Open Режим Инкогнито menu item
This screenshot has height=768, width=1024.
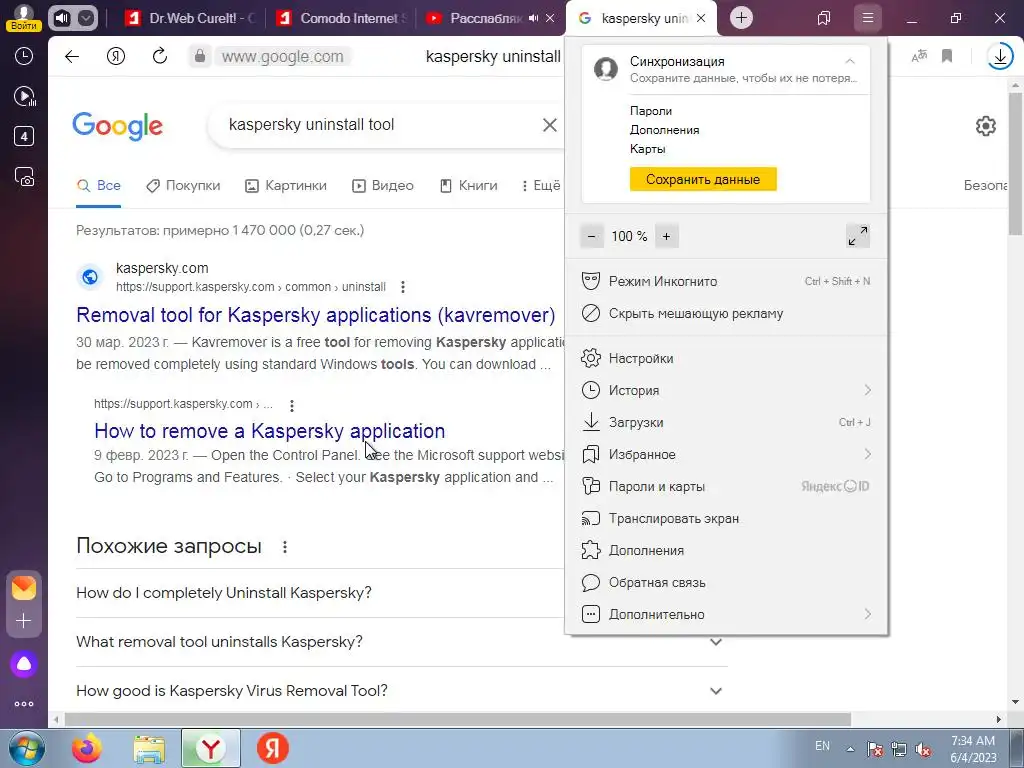pos(726,281)
